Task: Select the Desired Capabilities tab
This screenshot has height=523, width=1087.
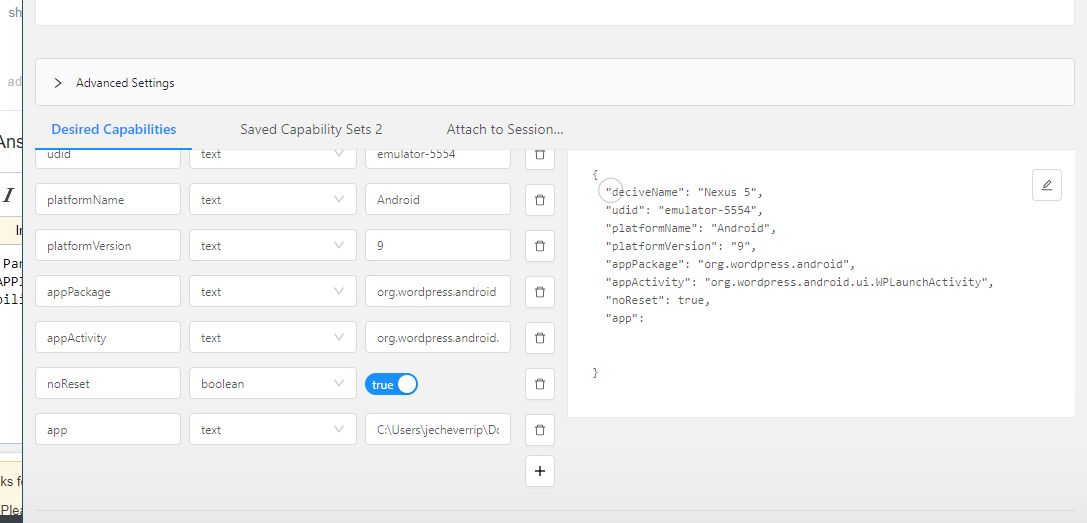Action: click(114, 129)
